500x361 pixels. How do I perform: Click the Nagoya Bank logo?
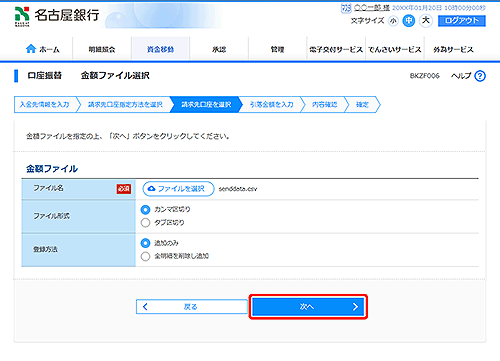pyautogui.click(x=57, y=16)
